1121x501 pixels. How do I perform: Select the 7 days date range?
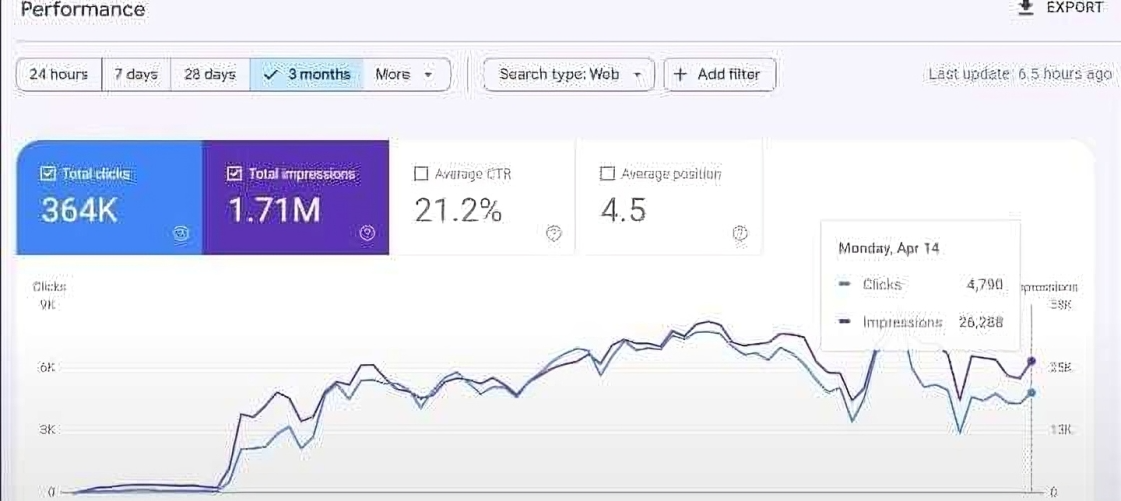[136, 74]
